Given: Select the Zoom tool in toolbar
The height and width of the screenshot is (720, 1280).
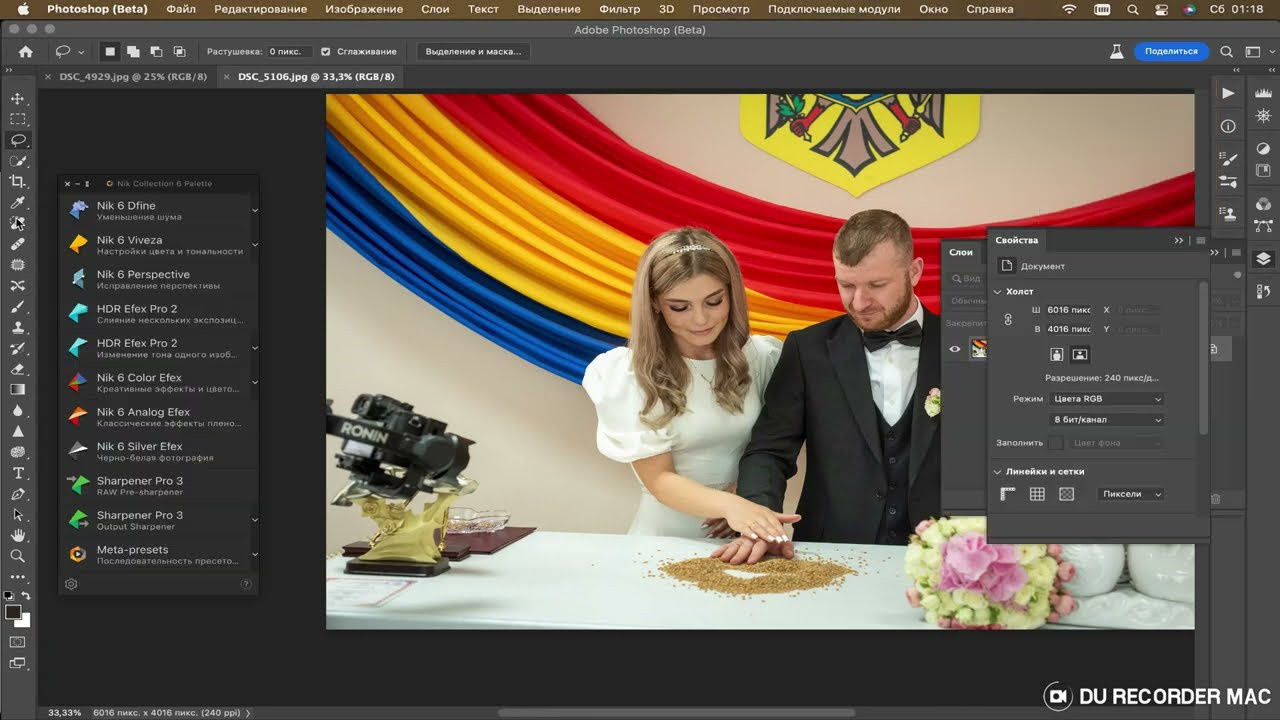Looking at the screenshot, I should (x=17, y=556).
